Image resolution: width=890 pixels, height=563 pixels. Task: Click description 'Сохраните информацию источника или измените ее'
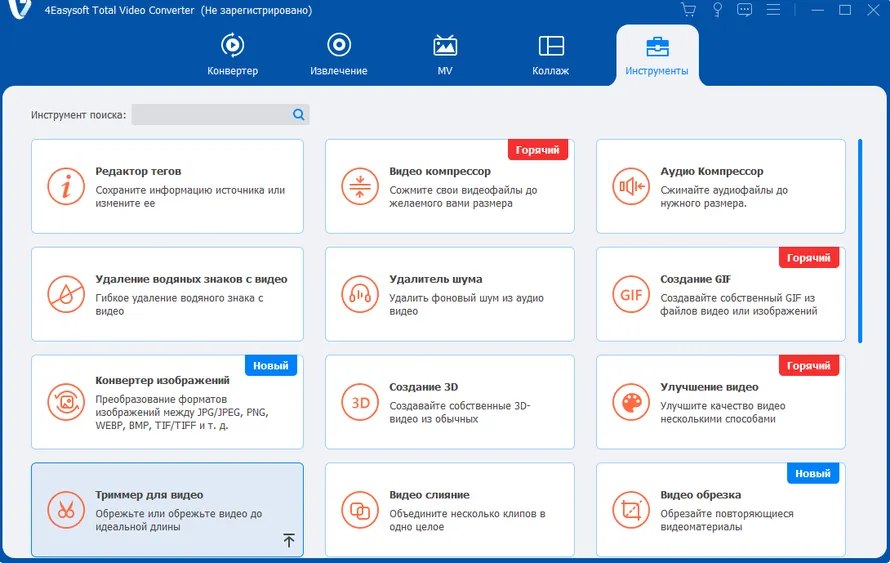[190, 196]
